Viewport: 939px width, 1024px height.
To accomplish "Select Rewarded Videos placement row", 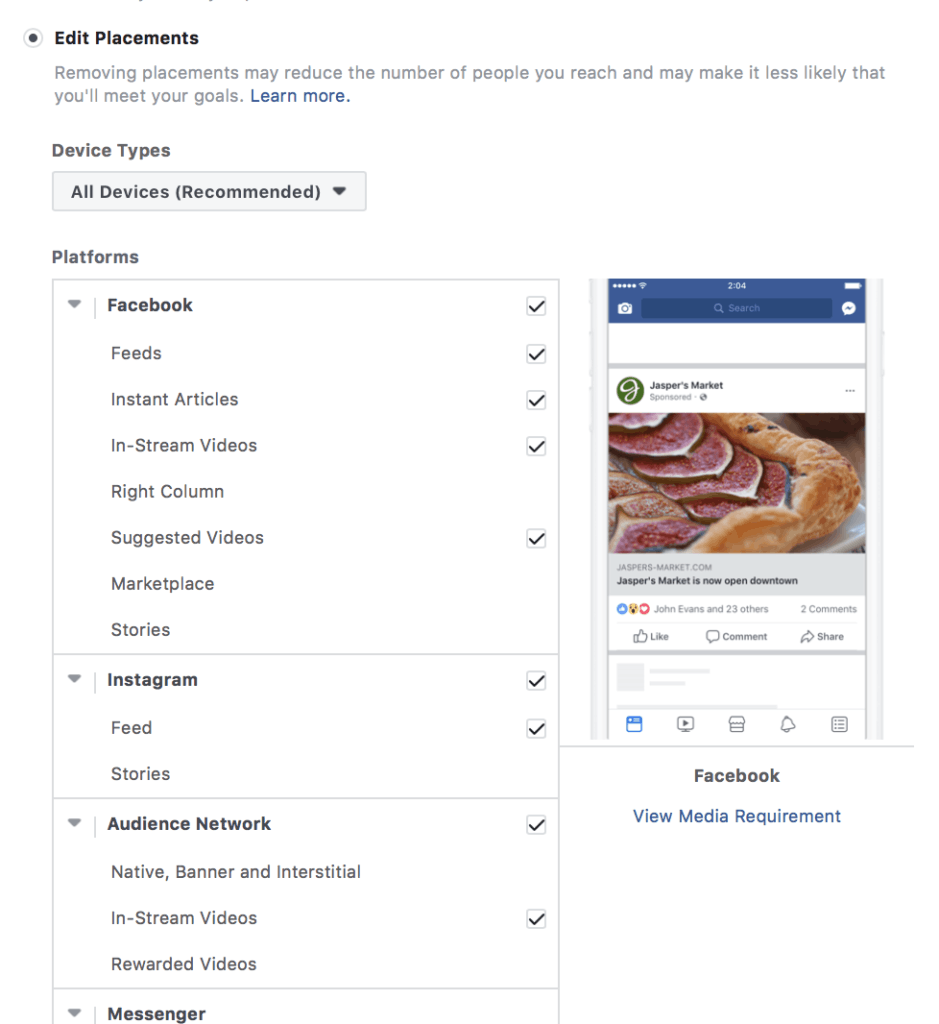I will (x=306, y=964).
